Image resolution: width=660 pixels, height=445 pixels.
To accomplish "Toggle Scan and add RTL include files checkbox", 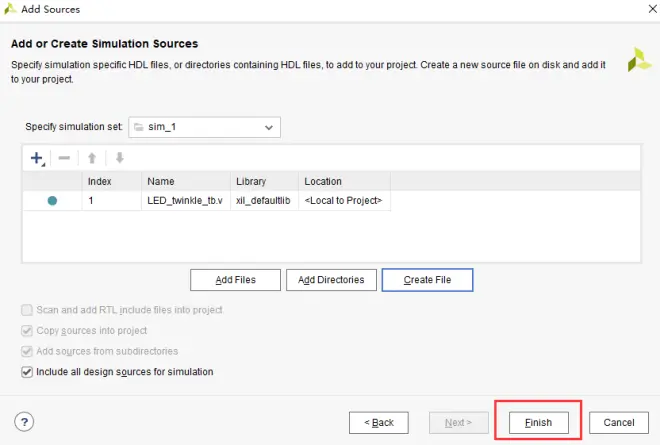I will coord(27,310).
